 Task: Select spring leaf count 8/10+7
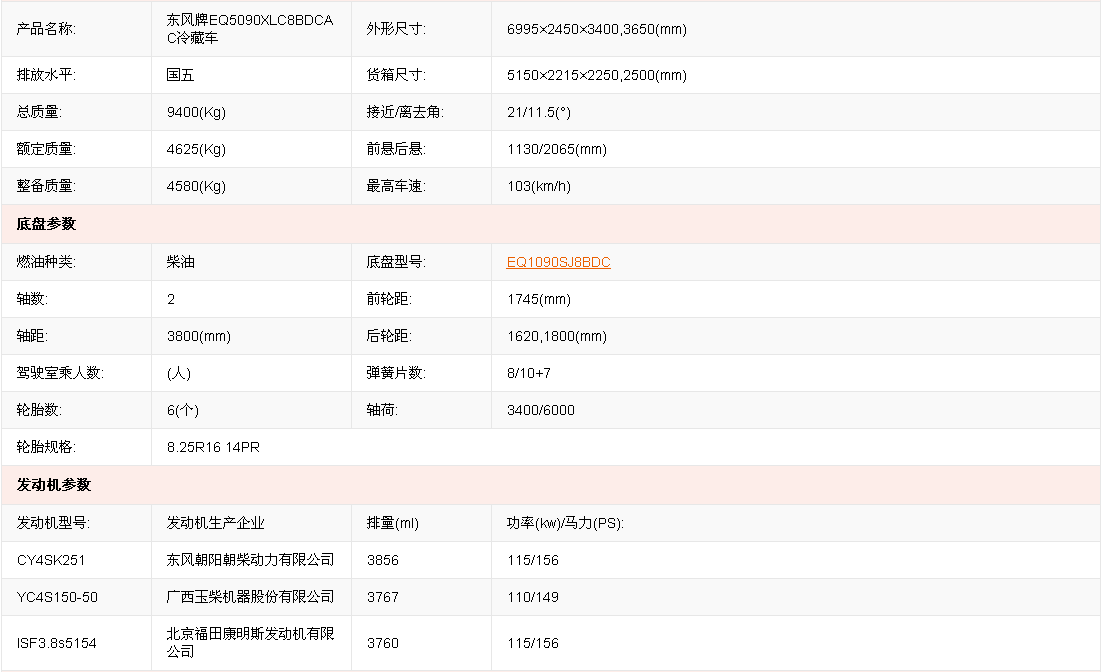pyautogui.click(x=529, y=373)
